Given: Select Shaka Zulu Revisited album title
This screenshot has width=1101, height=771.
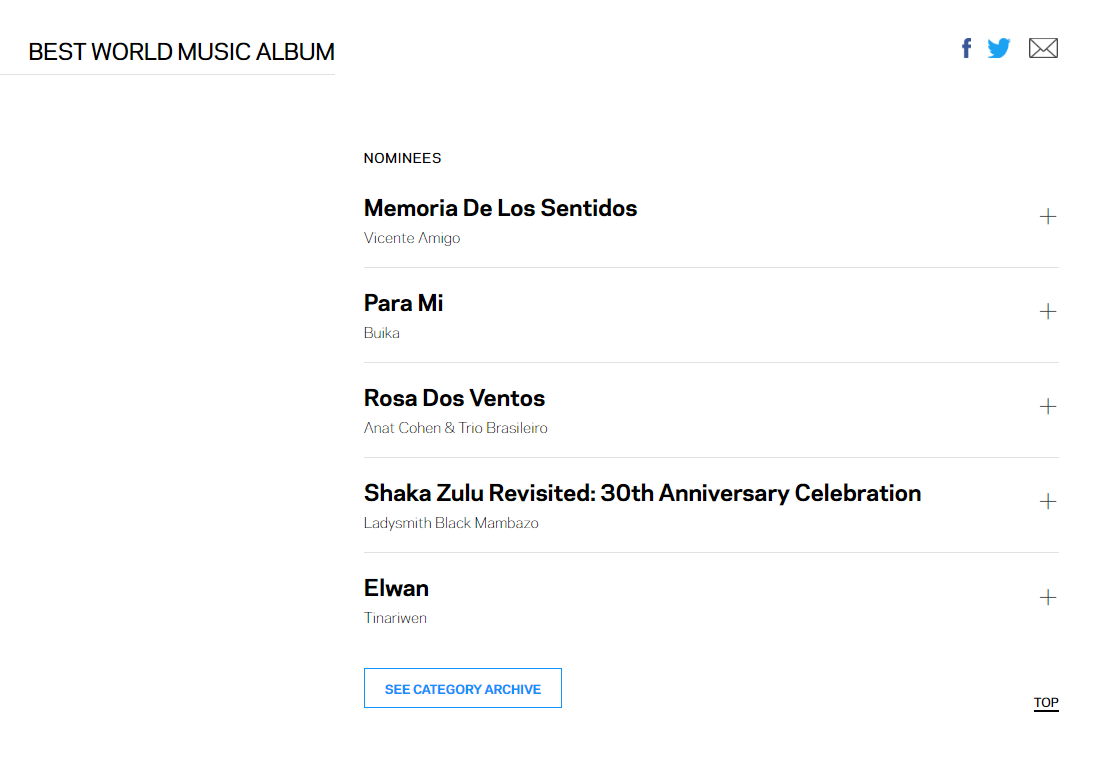Looking at the screenshot, I should coord(642,493).
